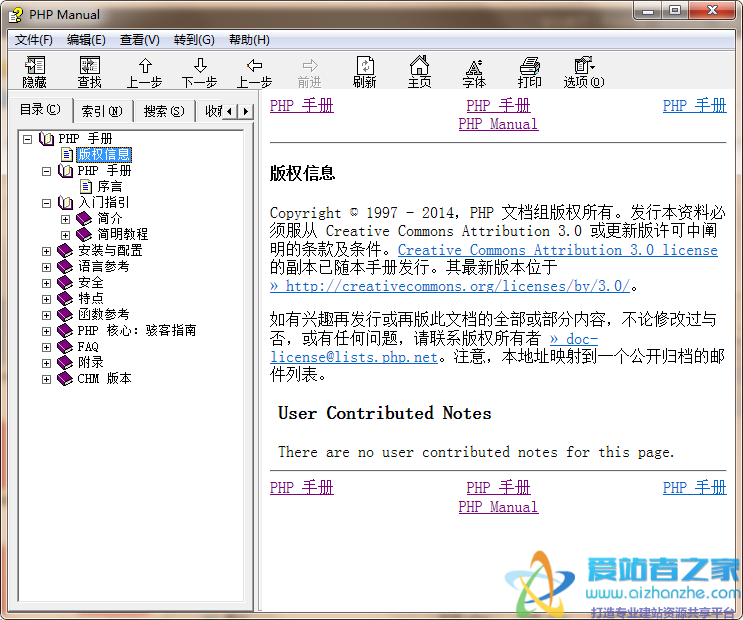Select the 附录 tree item text
The width and height of the screenshot is (743, 620).
[x=91, y=363]
